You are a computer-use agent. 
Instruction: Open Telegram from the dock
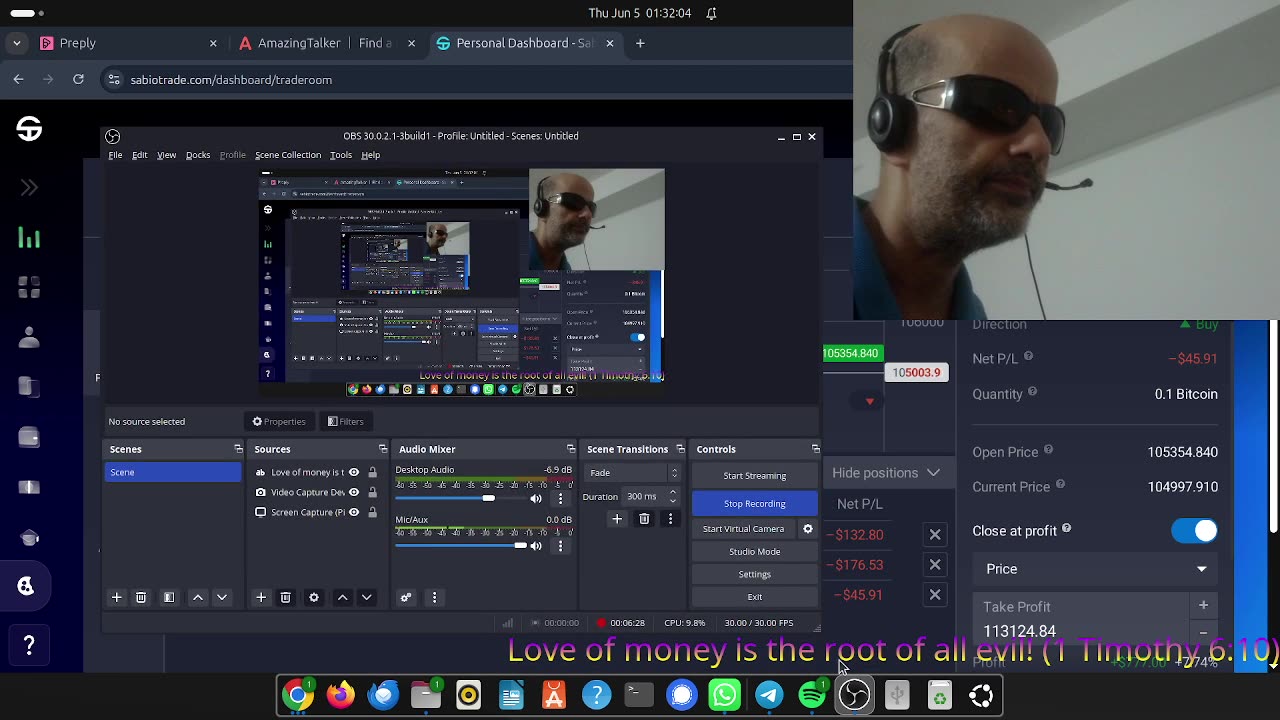(769, 695)
